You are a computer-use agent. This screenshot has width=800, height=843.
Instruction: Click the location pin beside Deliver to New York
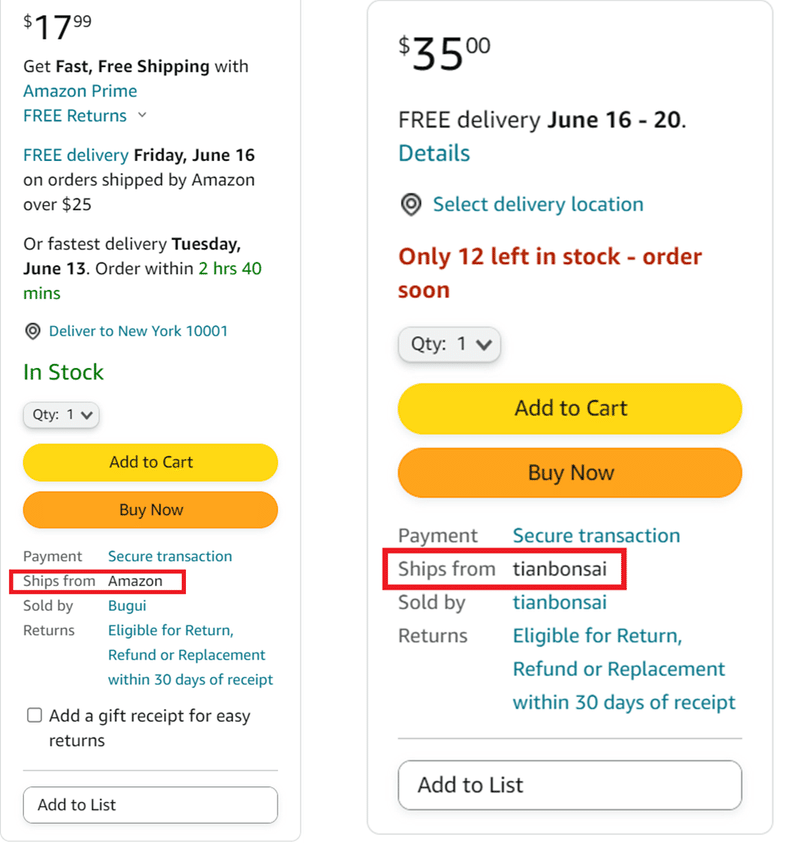[33, 331]
